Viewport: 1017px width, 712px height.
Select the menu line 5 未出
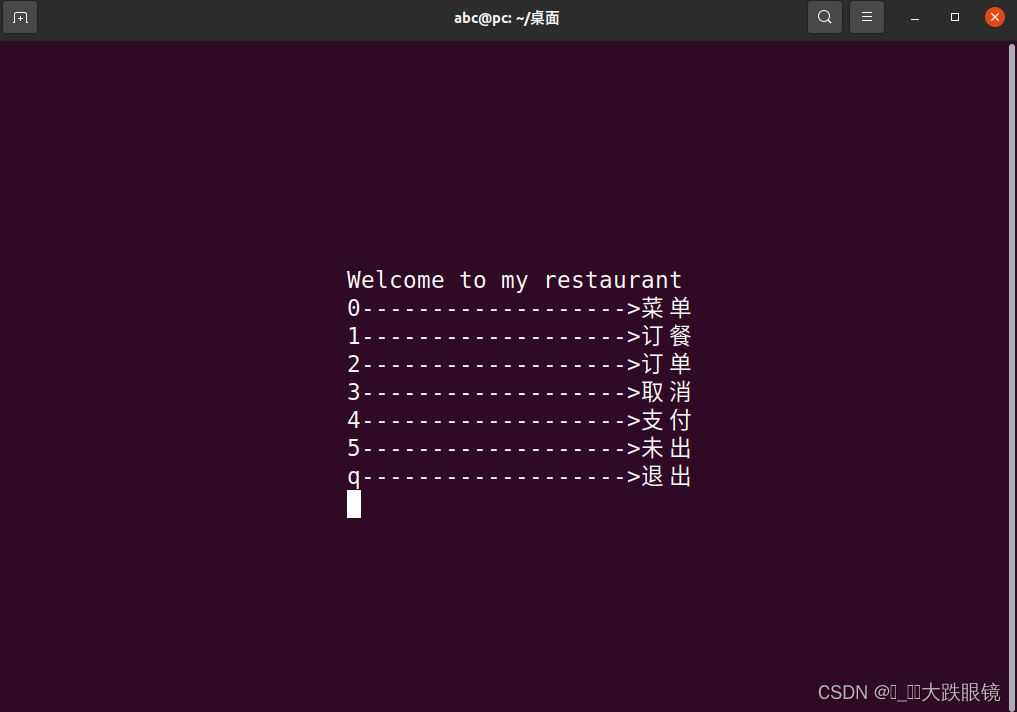(x=519, y=449)
